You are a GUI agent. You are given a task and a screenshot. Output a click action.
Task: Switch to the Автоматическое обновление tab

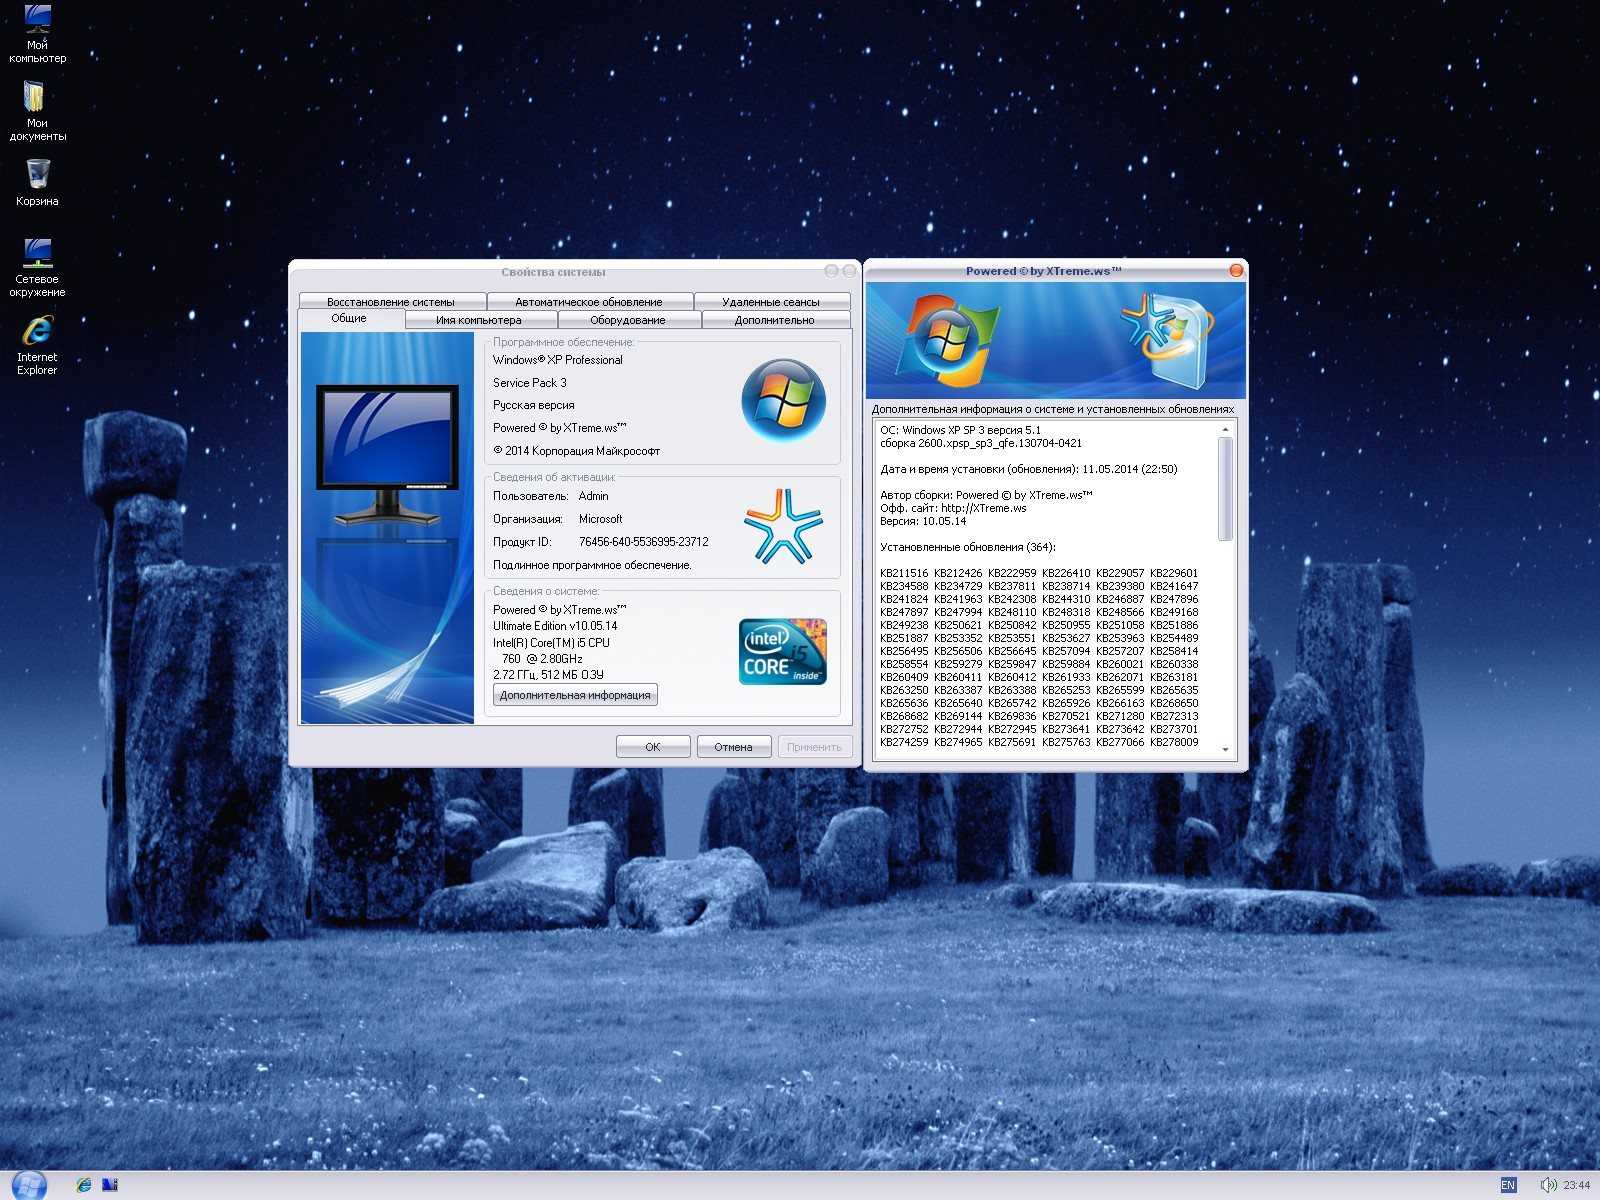(589, 301)
